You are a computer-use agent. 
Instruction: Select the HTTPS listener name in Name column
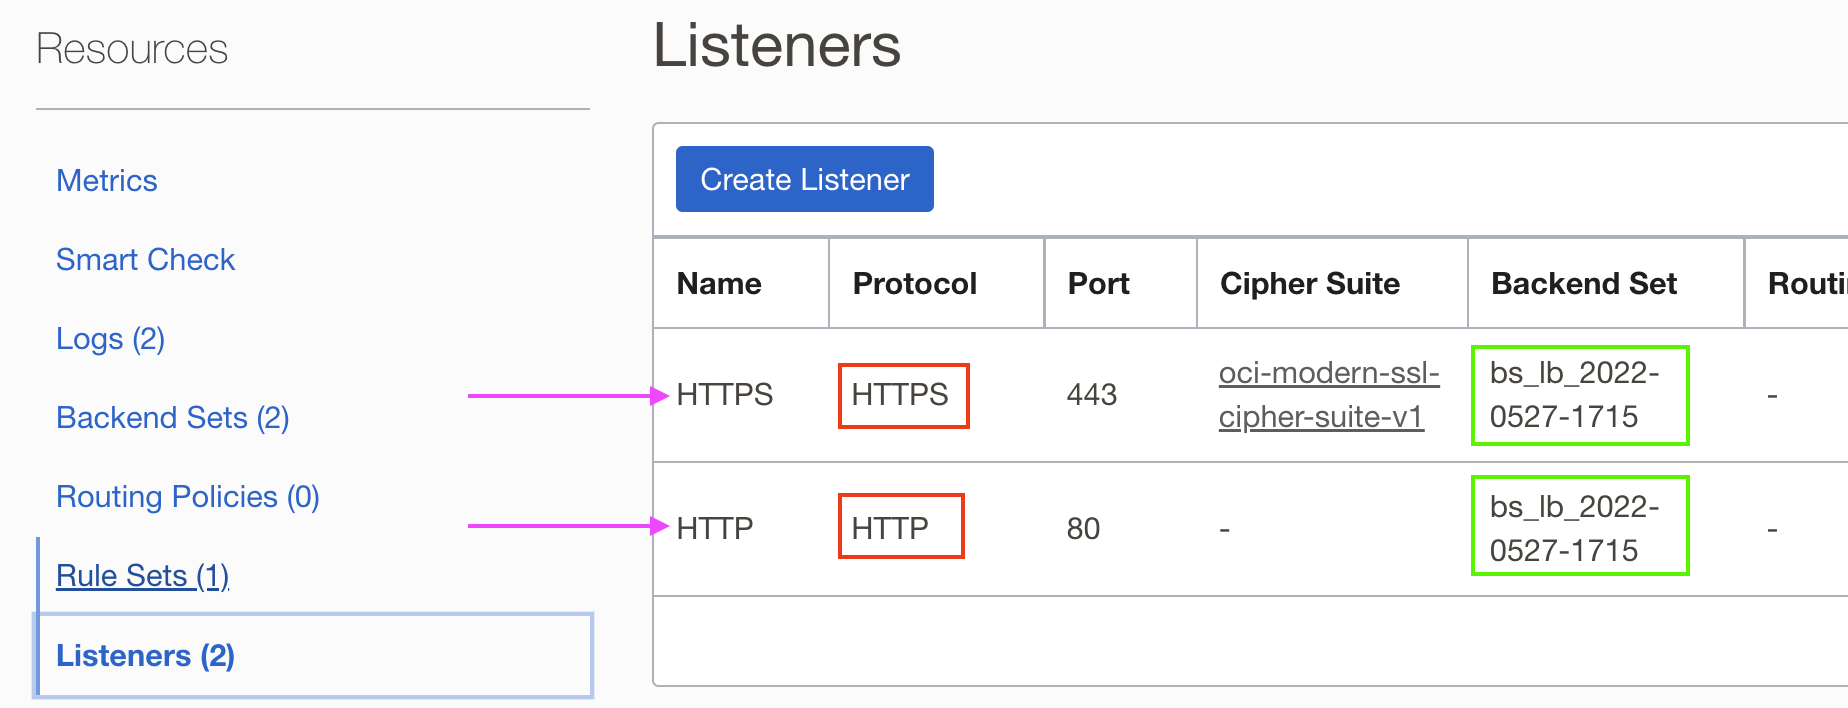click(x=724, y=395)
